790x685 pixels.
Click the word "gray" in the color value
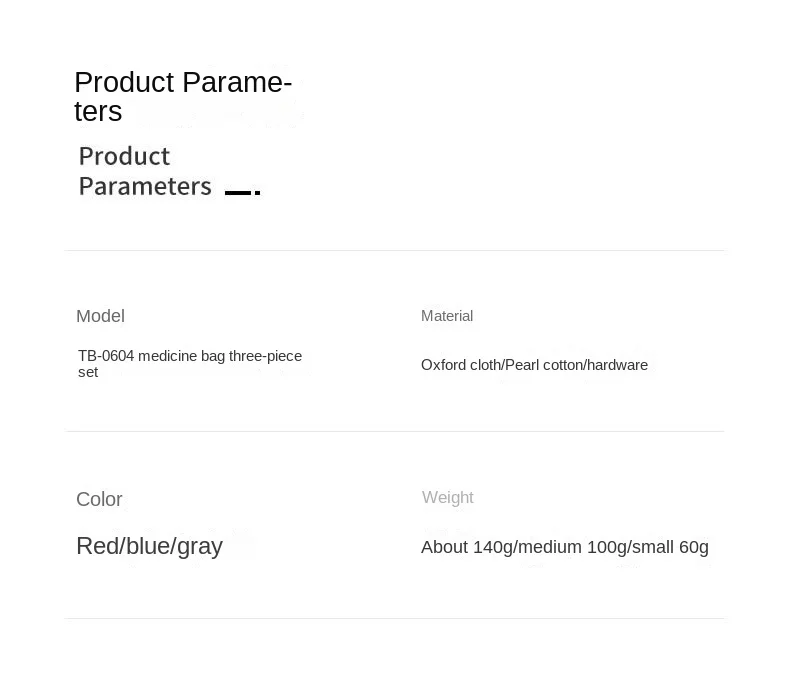pos(199,547)
